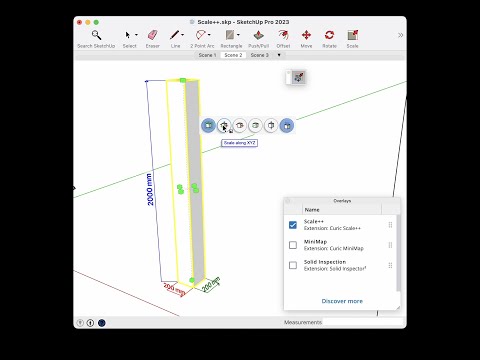The width and height of the screenshot is (480, 360).
Task: Click the leftmost blue Scale++ mode button
Action: pyautogui.click(x=209, y=126)
